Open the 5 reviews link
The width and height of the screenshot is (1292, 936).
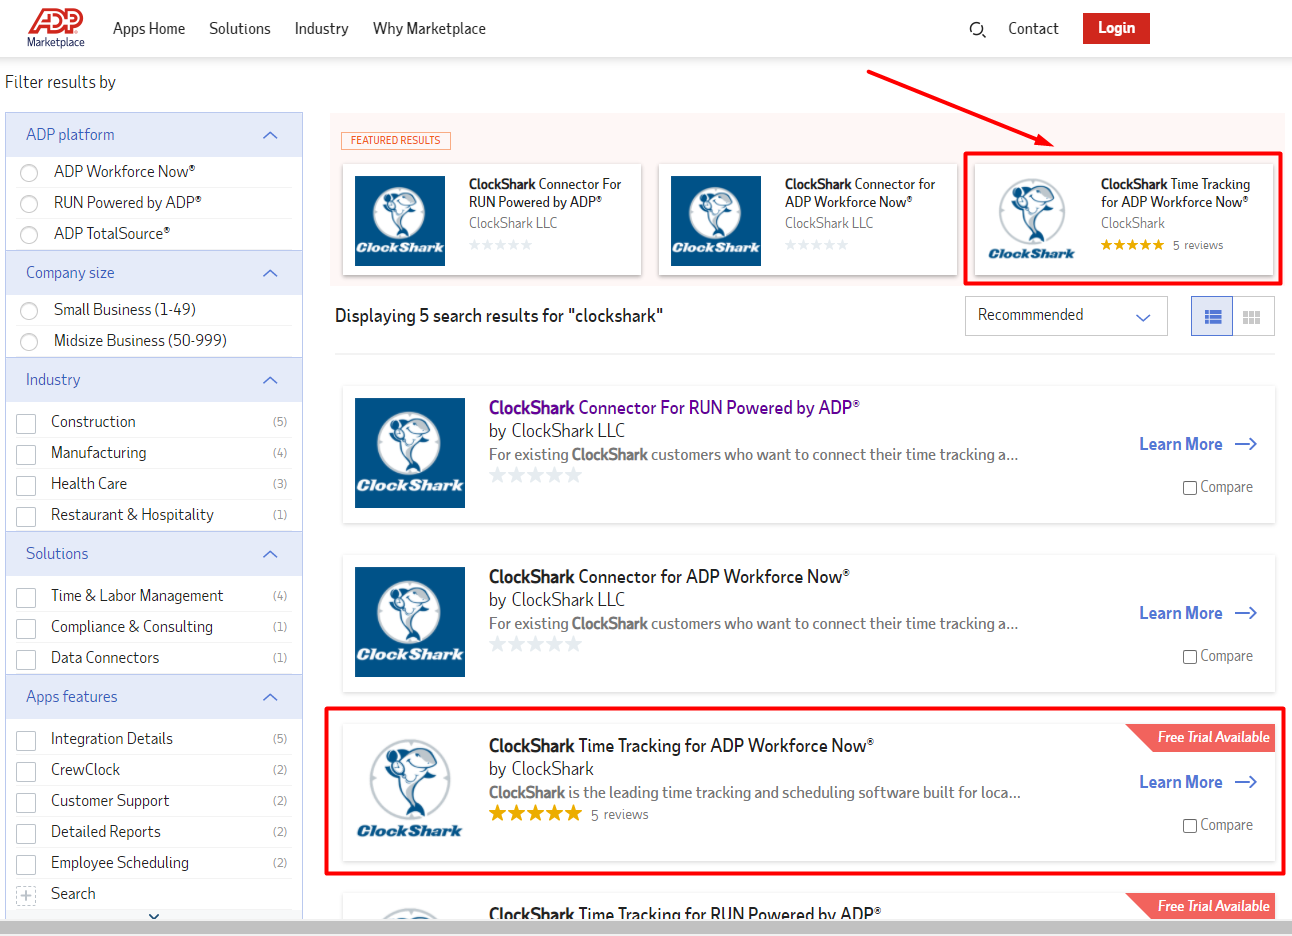click(x=620, y=813)
